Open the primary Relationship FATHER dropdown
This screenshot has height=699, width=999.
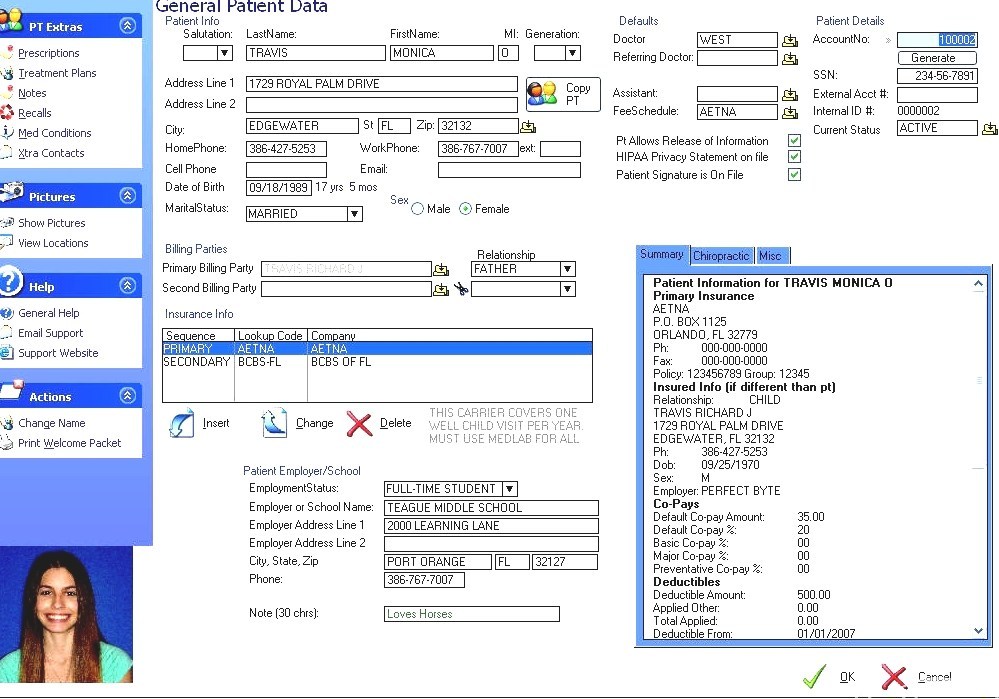568,269
